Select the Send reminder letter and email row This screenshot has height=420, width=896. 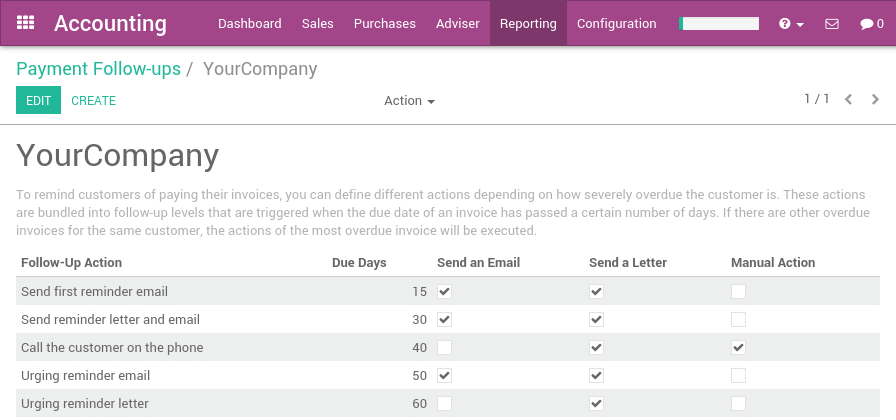111,320
